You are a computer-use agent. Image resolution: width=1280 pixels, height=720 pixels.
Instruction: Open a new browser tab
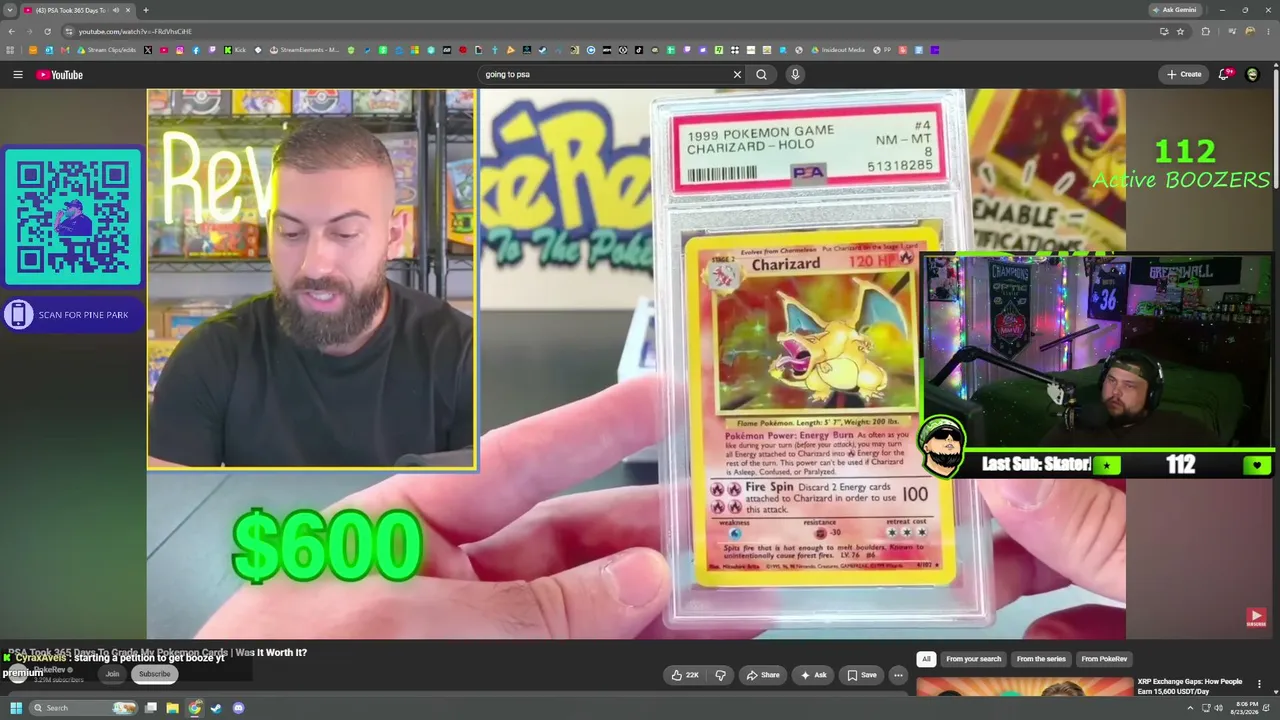coord(146,10)
